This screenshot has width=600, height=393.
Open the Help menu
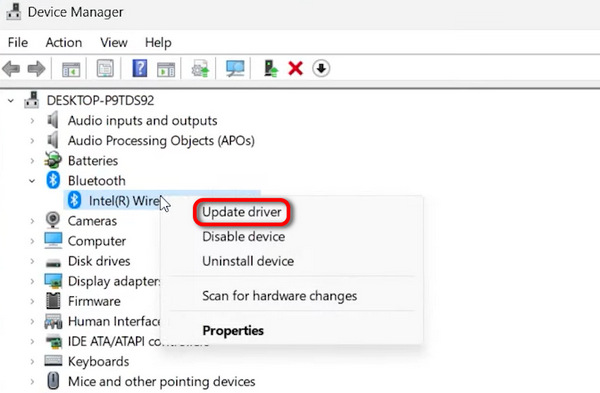tap(158, 42)
